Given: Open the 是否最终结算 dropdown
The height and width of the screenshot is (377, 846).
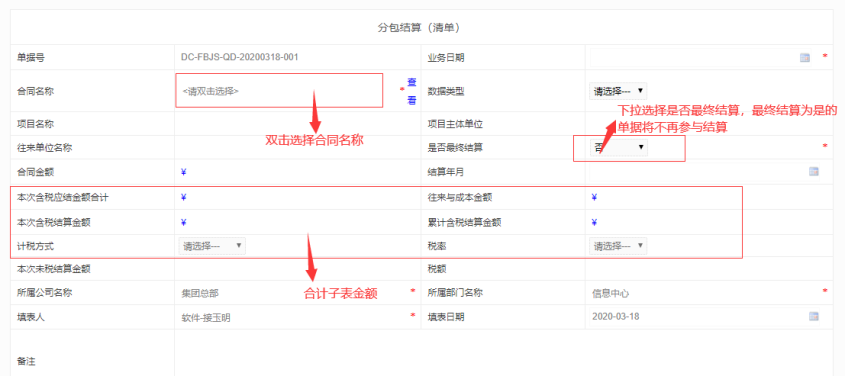Looking at the screenshot, I should 618,147.
